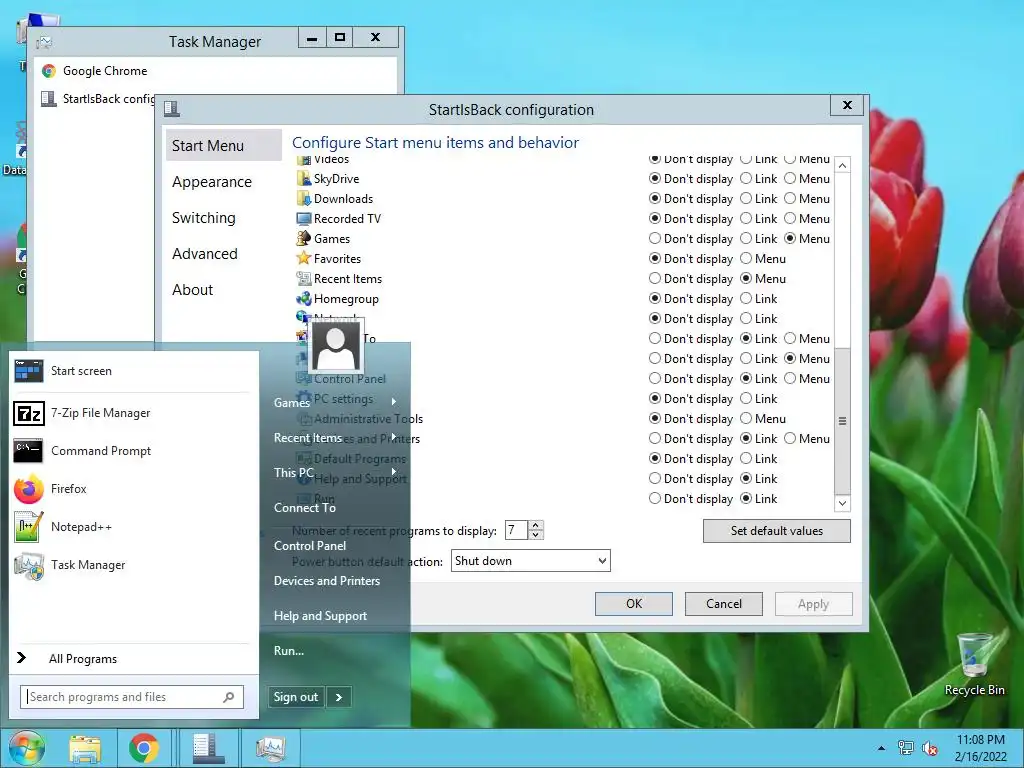Open Run... from Start menu

[x=289, y=650]
